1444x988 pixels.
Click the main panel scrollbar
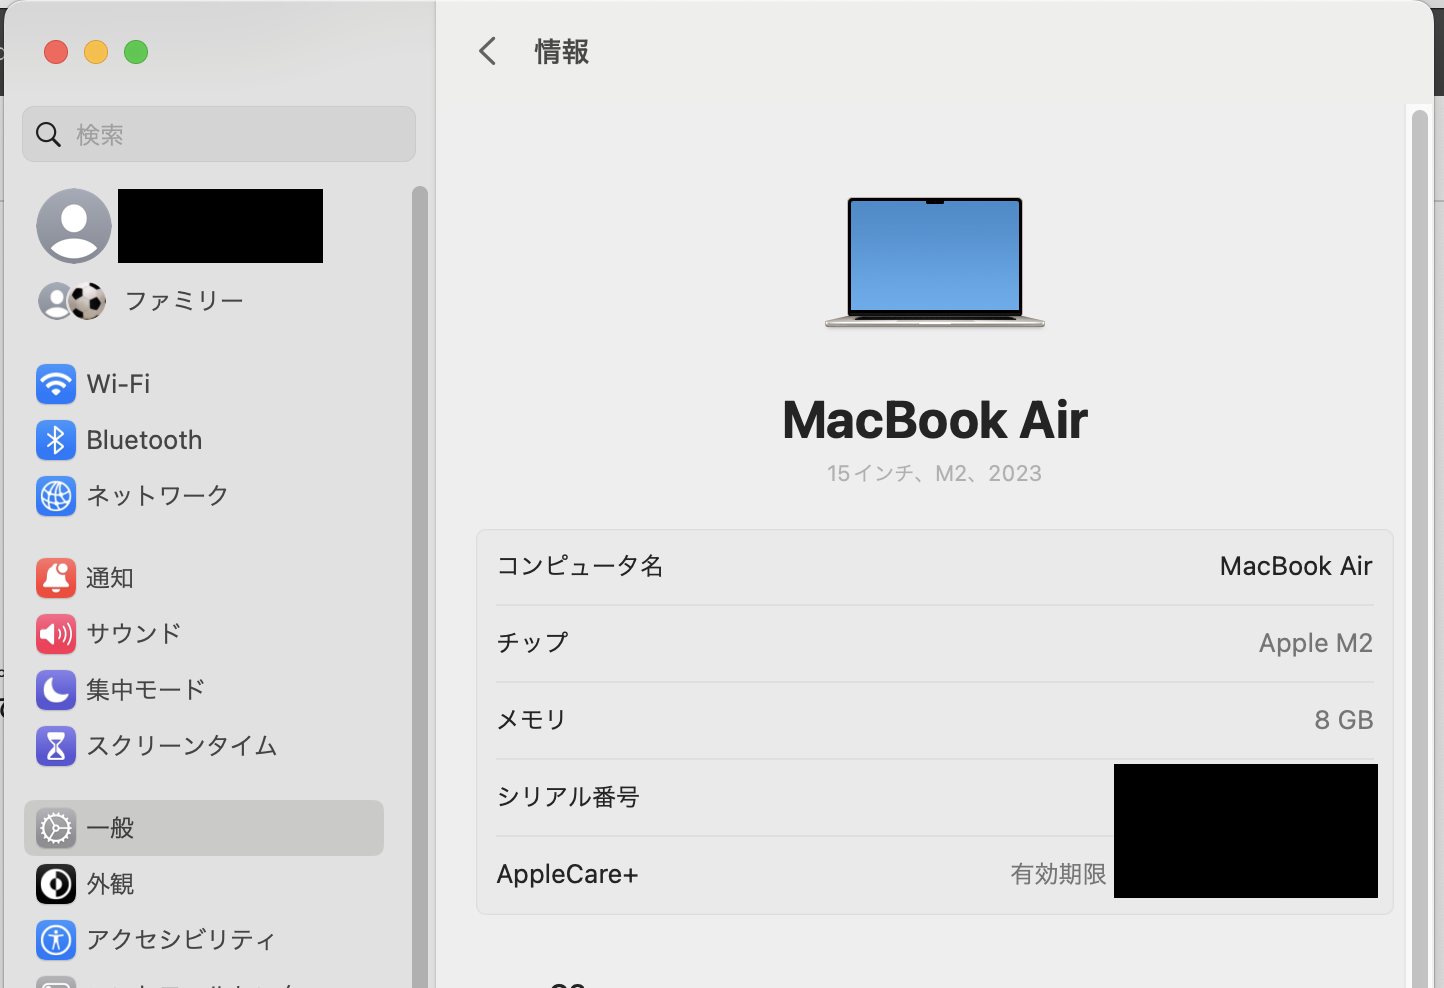point(1420,549)
